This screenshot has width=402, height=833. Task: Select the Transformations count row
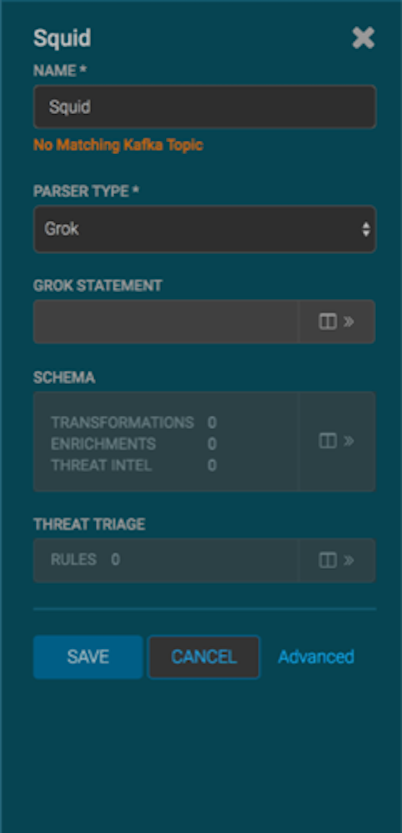134,423
